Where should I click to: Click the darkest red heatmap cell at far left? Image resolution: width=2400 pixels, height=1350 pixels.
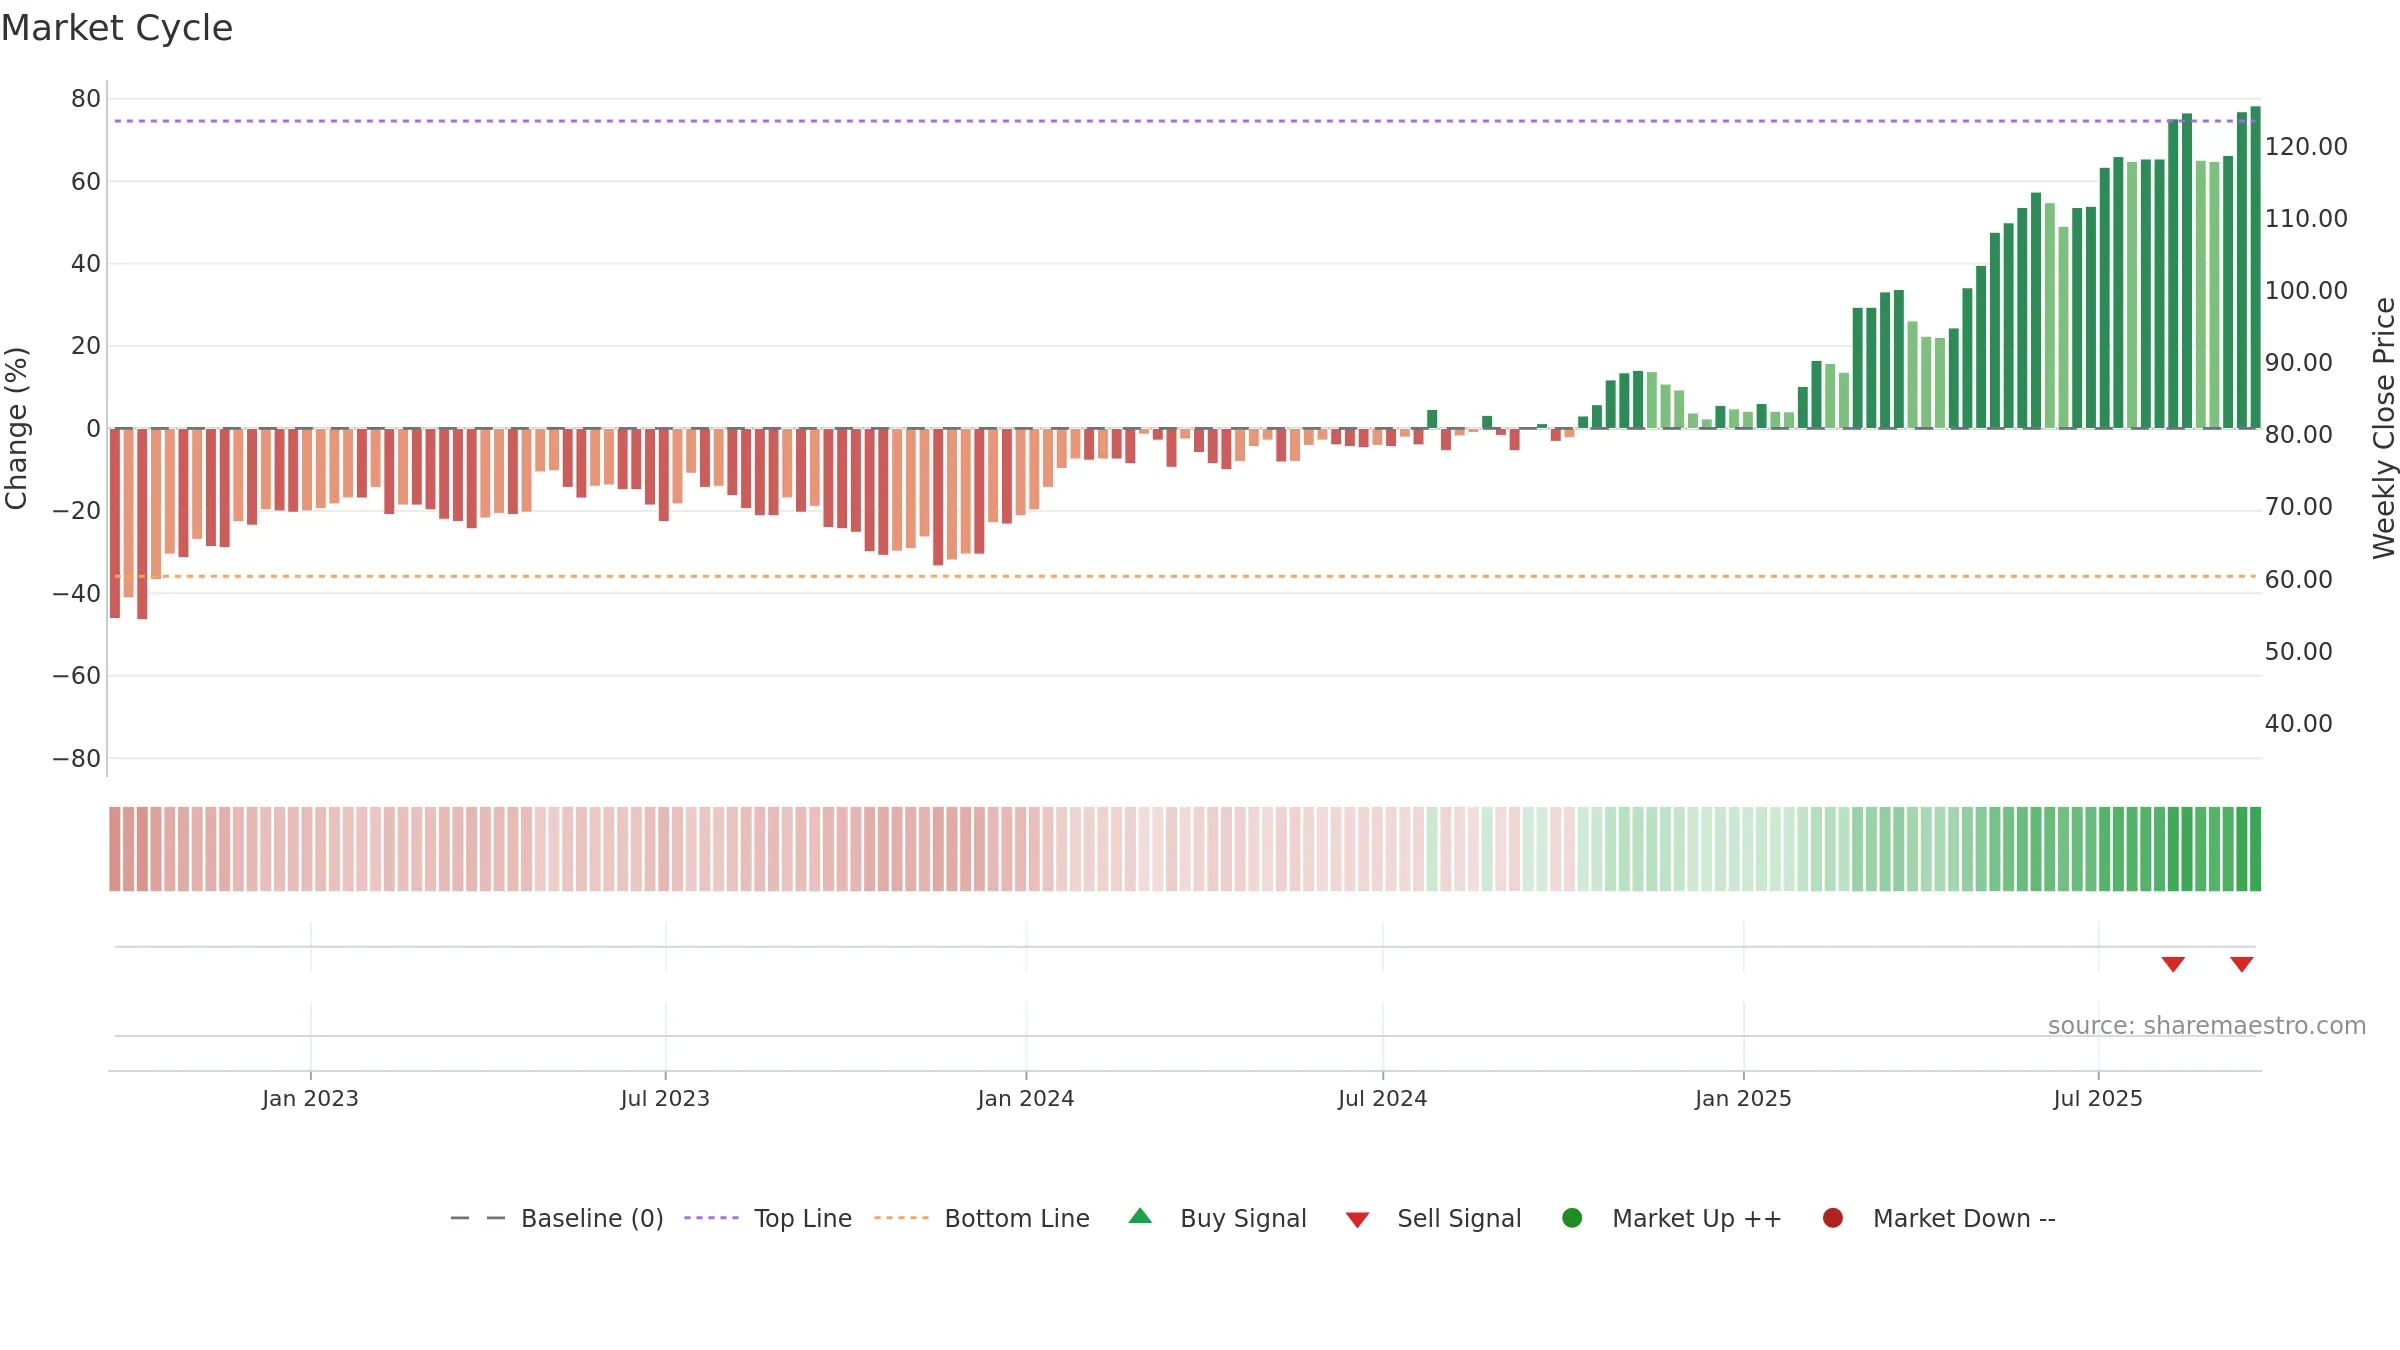pyautogui.click(x=115, y=849)
